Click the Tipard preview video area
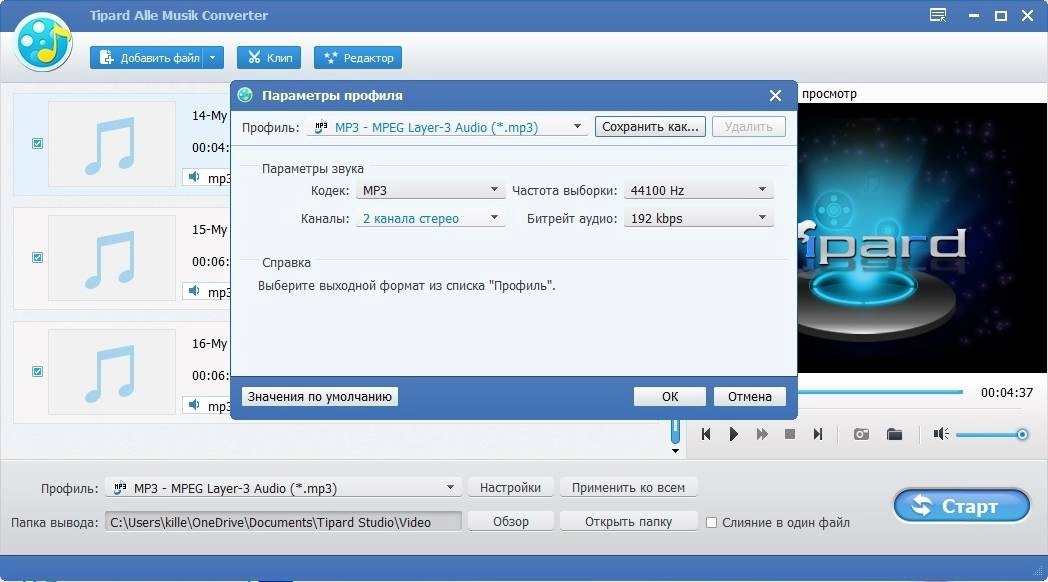 click(922, 238)
